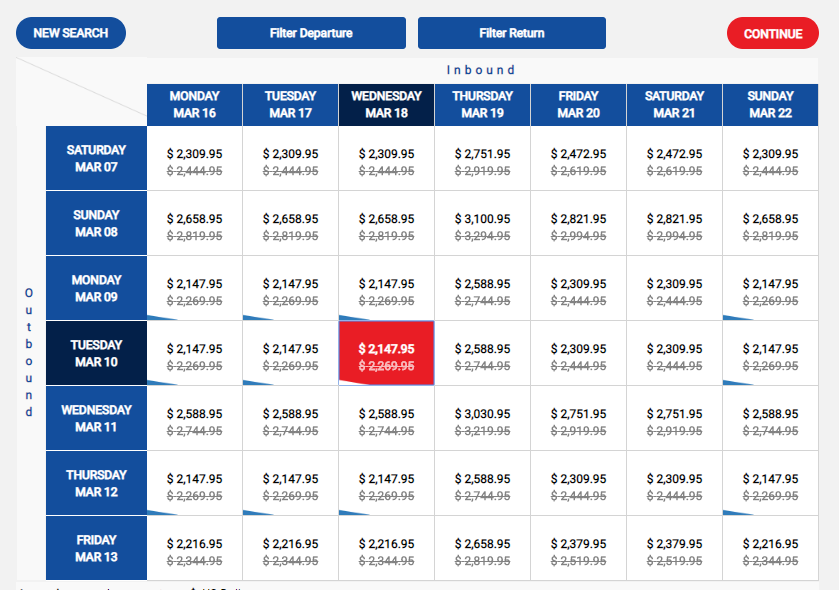
Task: Select inbound column Wednesday Mar 18
Action: click(386, 105)
